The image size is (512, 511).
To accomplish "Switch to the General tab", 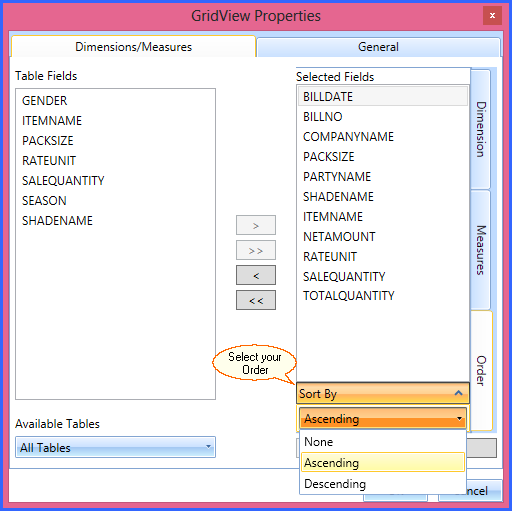I will [x=378, y=47].
